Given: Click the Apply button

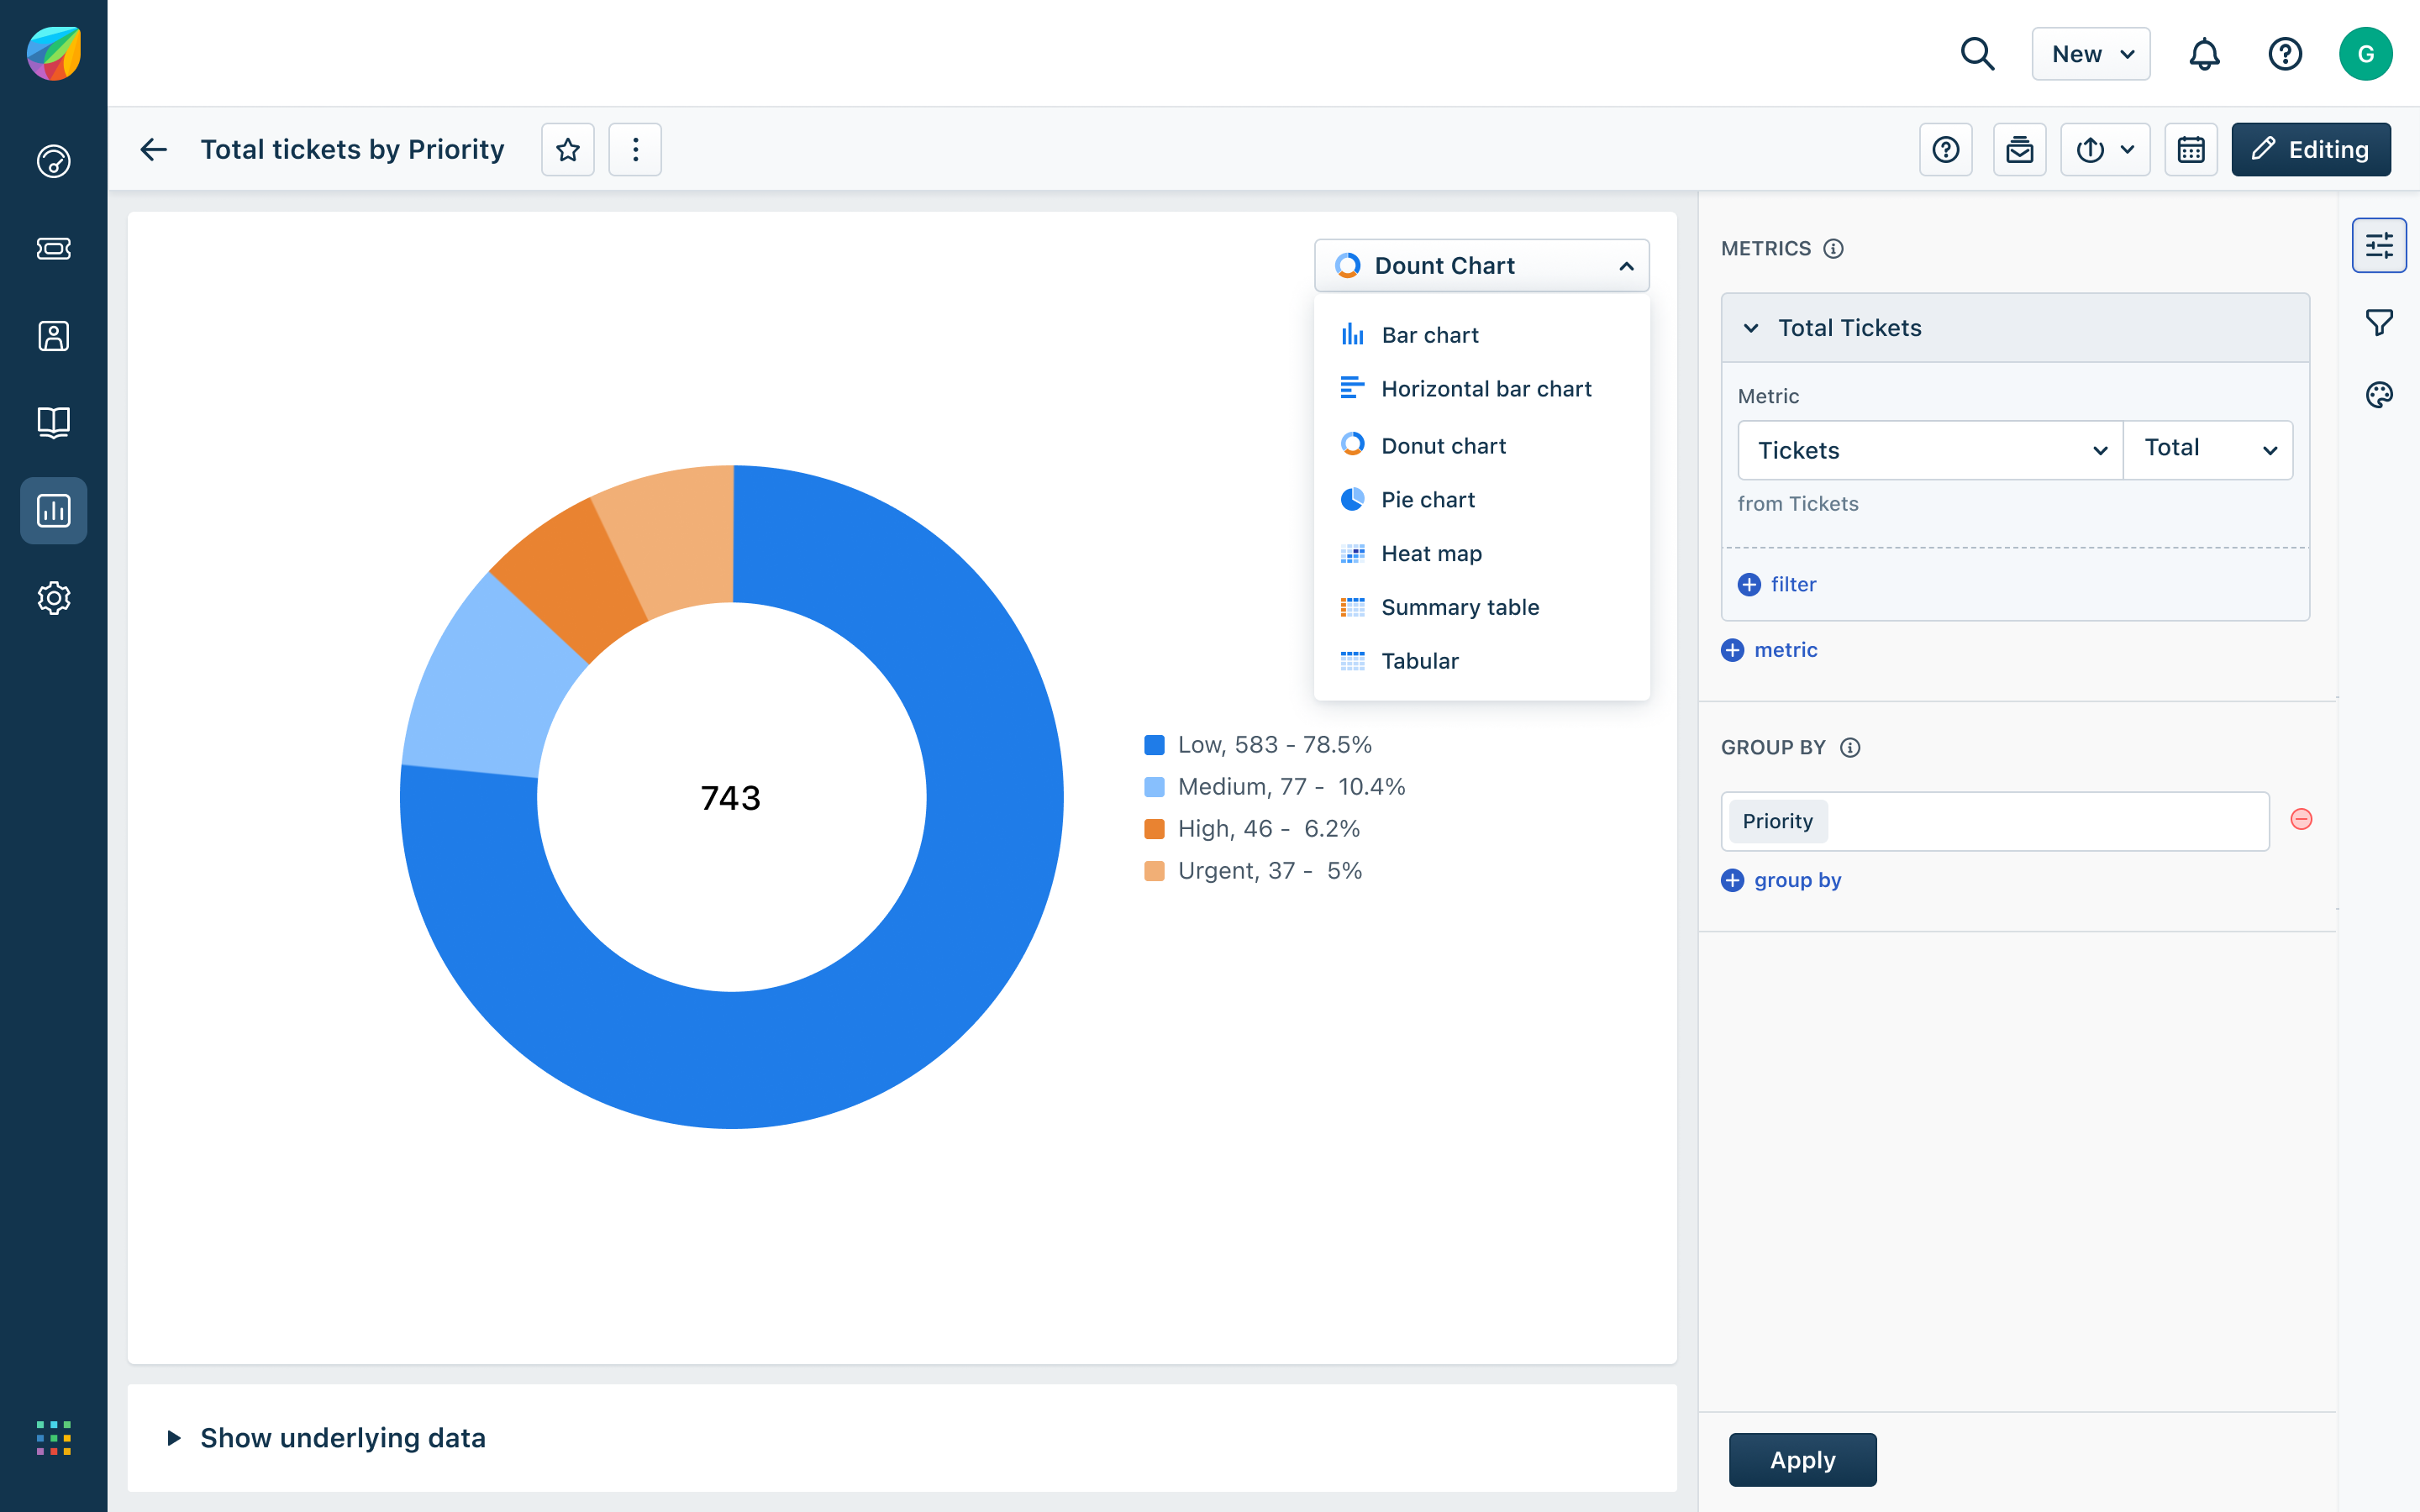Looking at the screenshot, I should (x=1802, y=1460).
